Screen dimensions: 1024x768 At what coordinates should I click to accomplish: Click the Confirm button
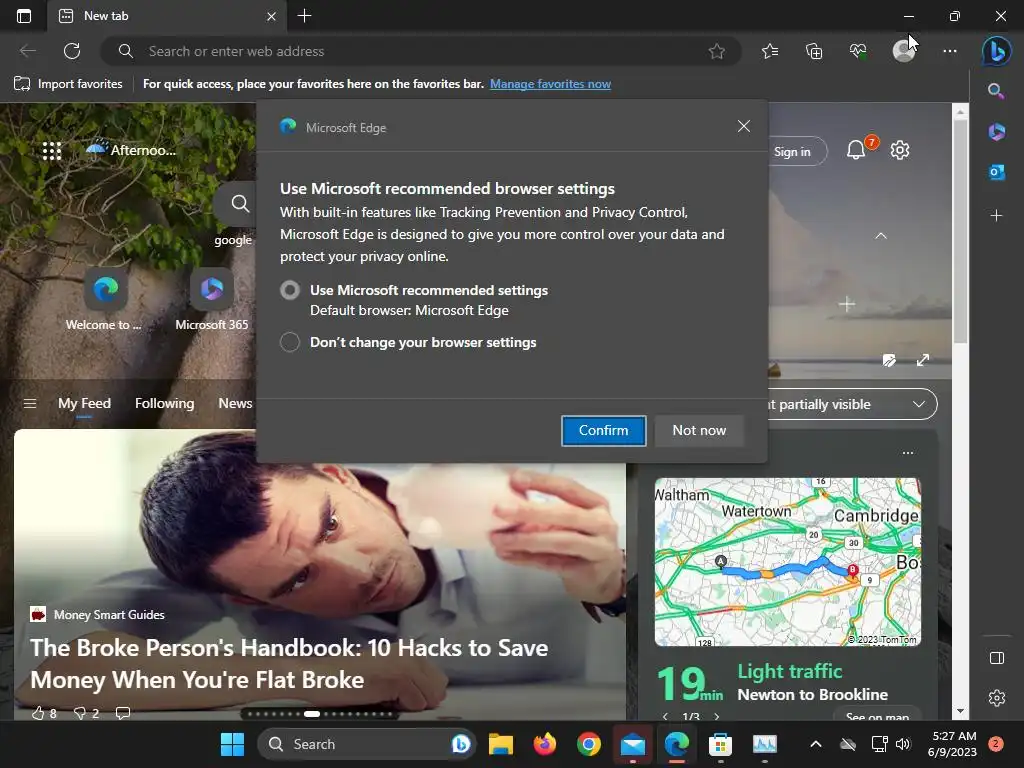(x=603, y=430)
